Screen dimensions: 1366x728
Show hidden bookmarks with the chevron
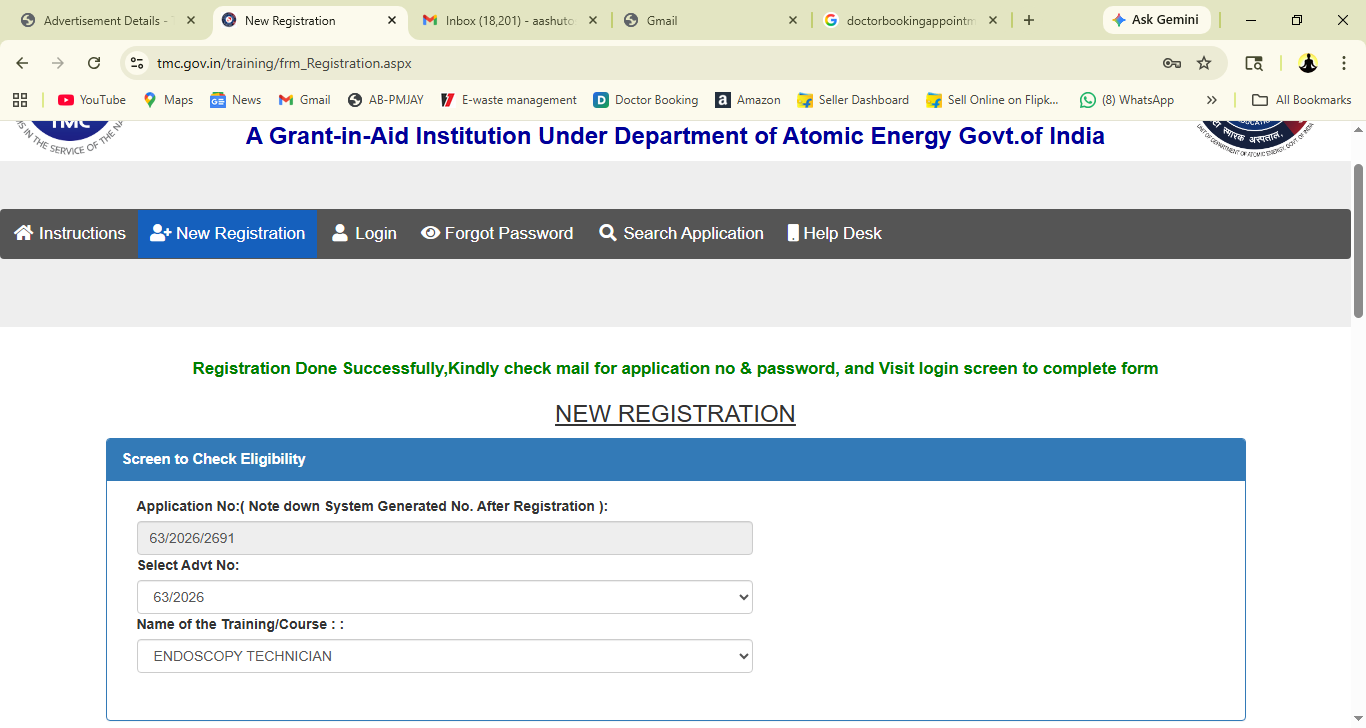(1212, 100)
